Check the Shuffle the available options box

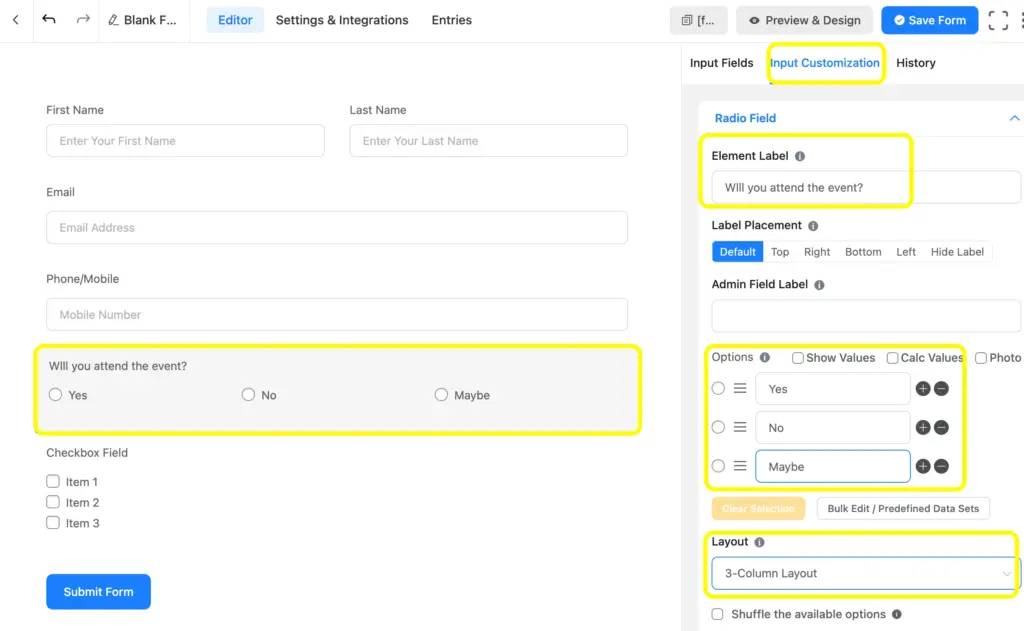click(717, 614)
